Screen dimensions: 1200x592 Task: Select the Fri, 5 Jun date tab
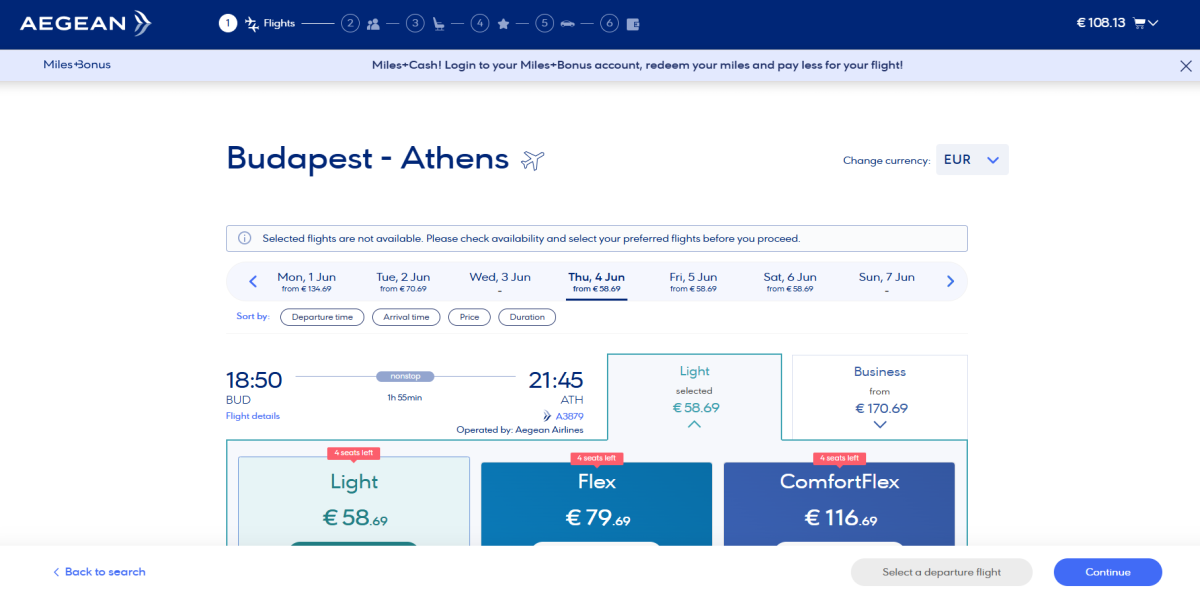tap(693, 282)
